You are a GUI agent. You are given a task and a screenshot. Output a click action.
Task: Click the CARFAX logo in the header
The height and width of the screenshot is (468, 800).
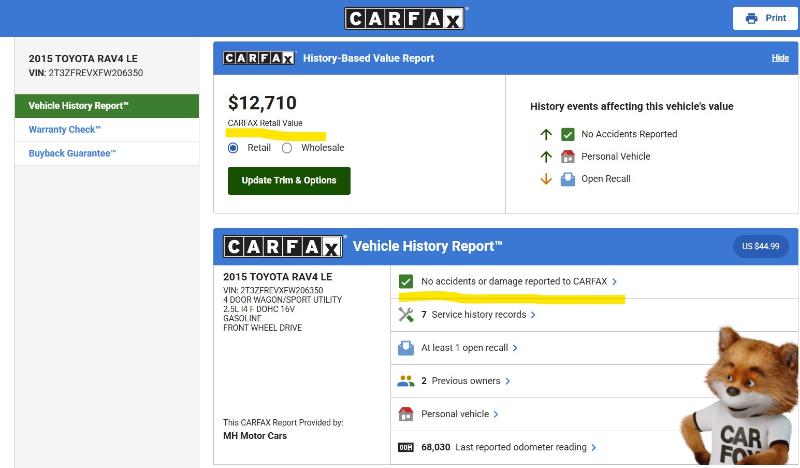coord(405,18)
